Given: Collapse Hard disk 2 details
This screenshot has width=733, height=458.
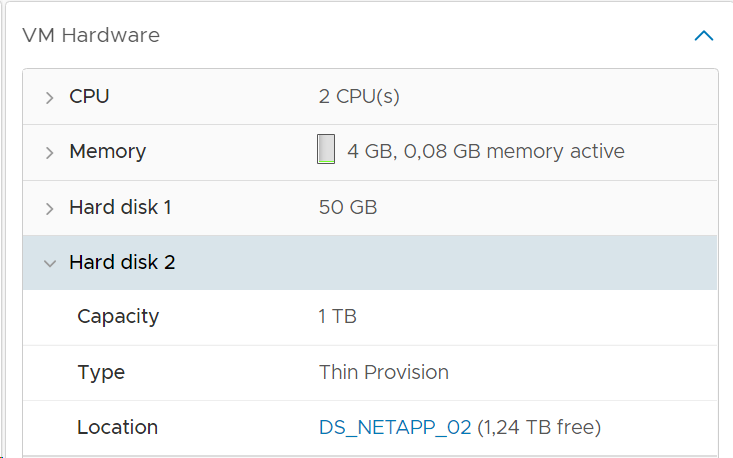Looking at the screenshot, I should tap(50, 264).
